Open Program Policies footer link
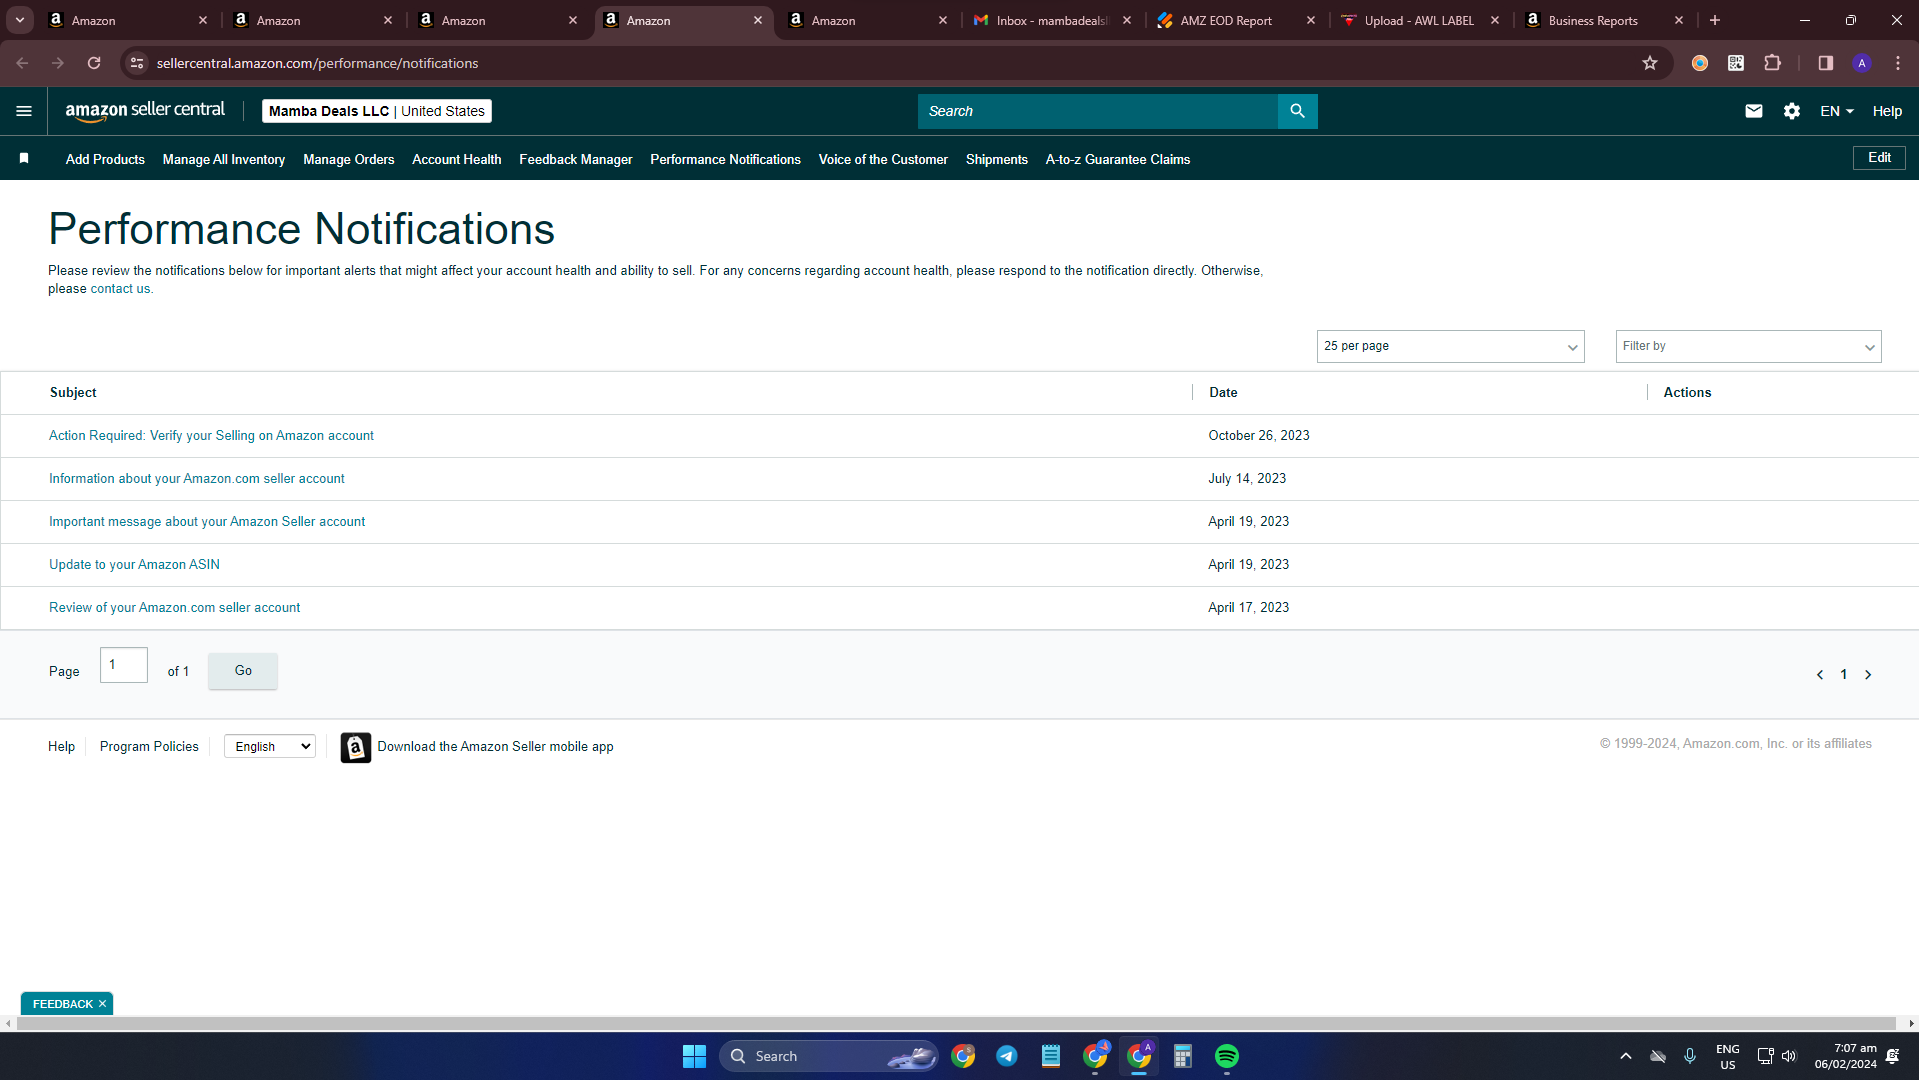Viewport: 1919px width, 1080px height. (149, 747)
